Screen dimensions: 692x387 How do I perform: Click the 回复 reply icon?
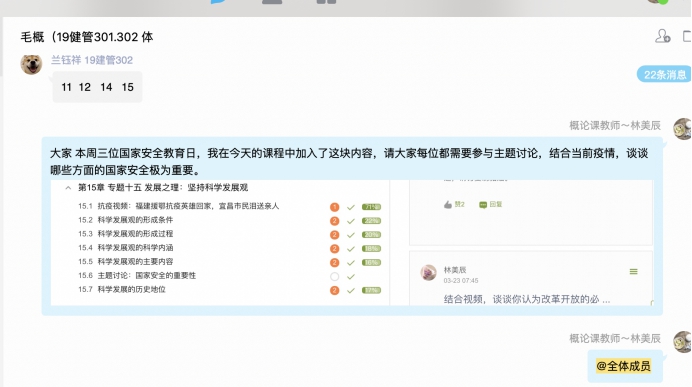[x=483, y=204]
